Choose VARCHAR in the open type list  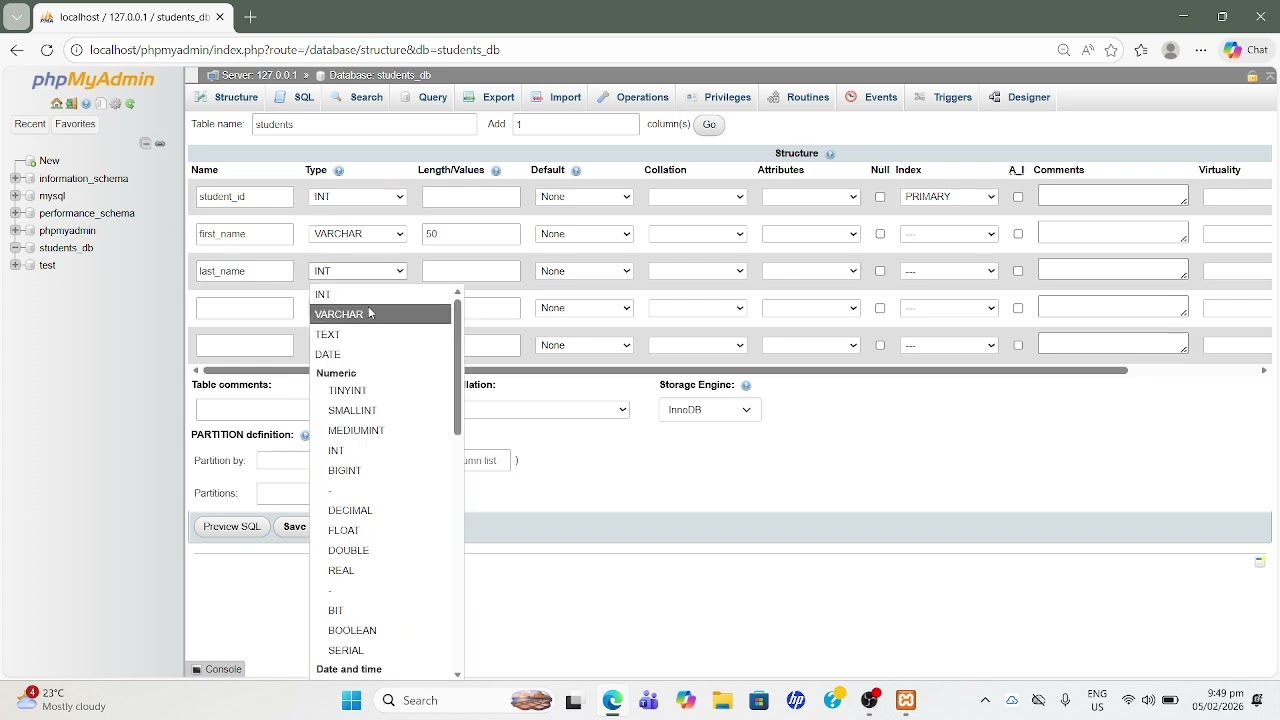pos(381,314)
